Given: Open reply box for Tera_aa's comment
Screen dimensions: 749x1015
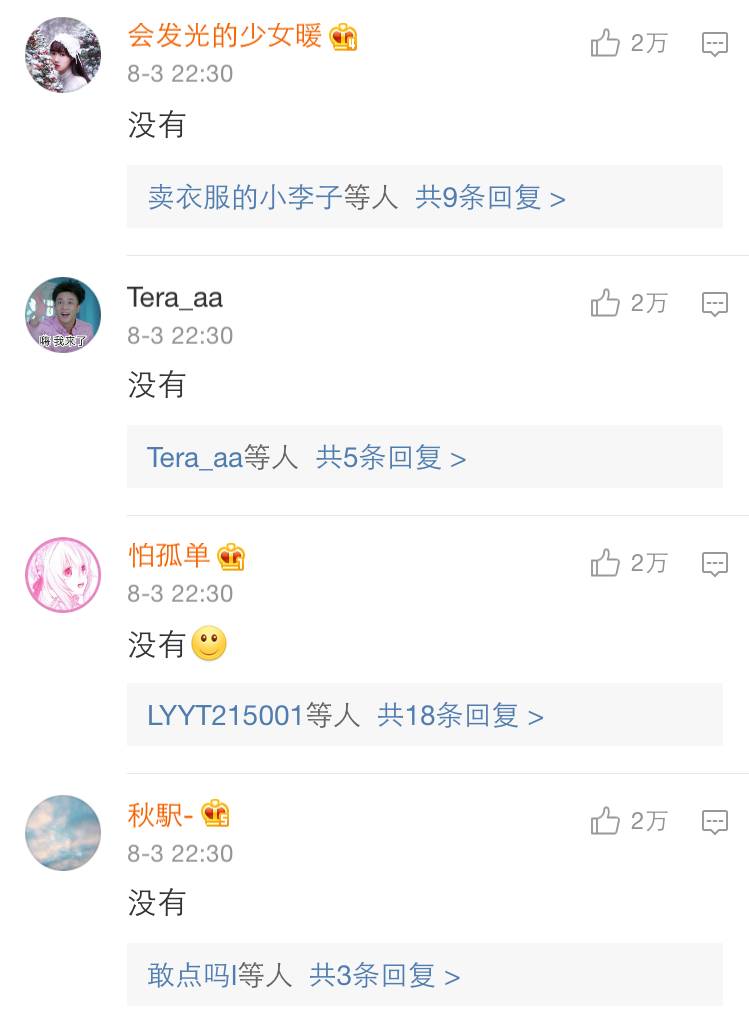Looking at the screenshot, I should (x=714, y=304).
